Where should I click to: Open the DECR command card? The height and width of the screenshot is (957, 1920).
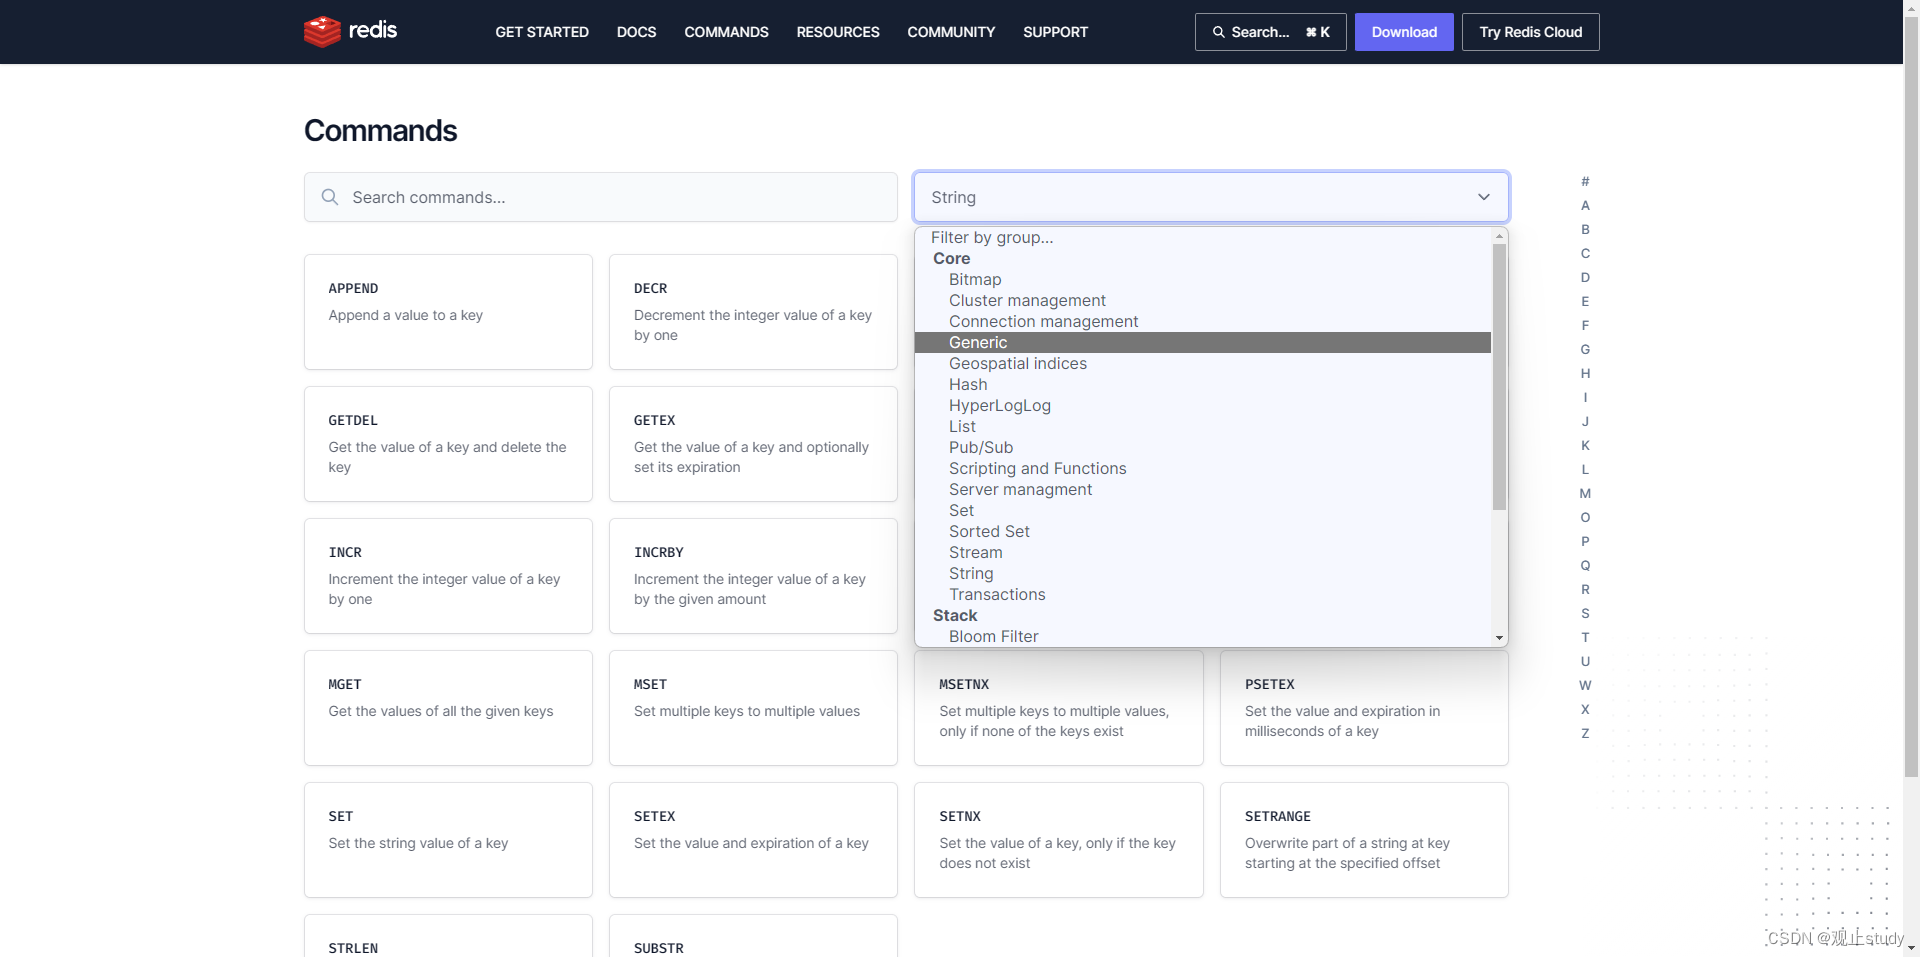coord(753,312)
